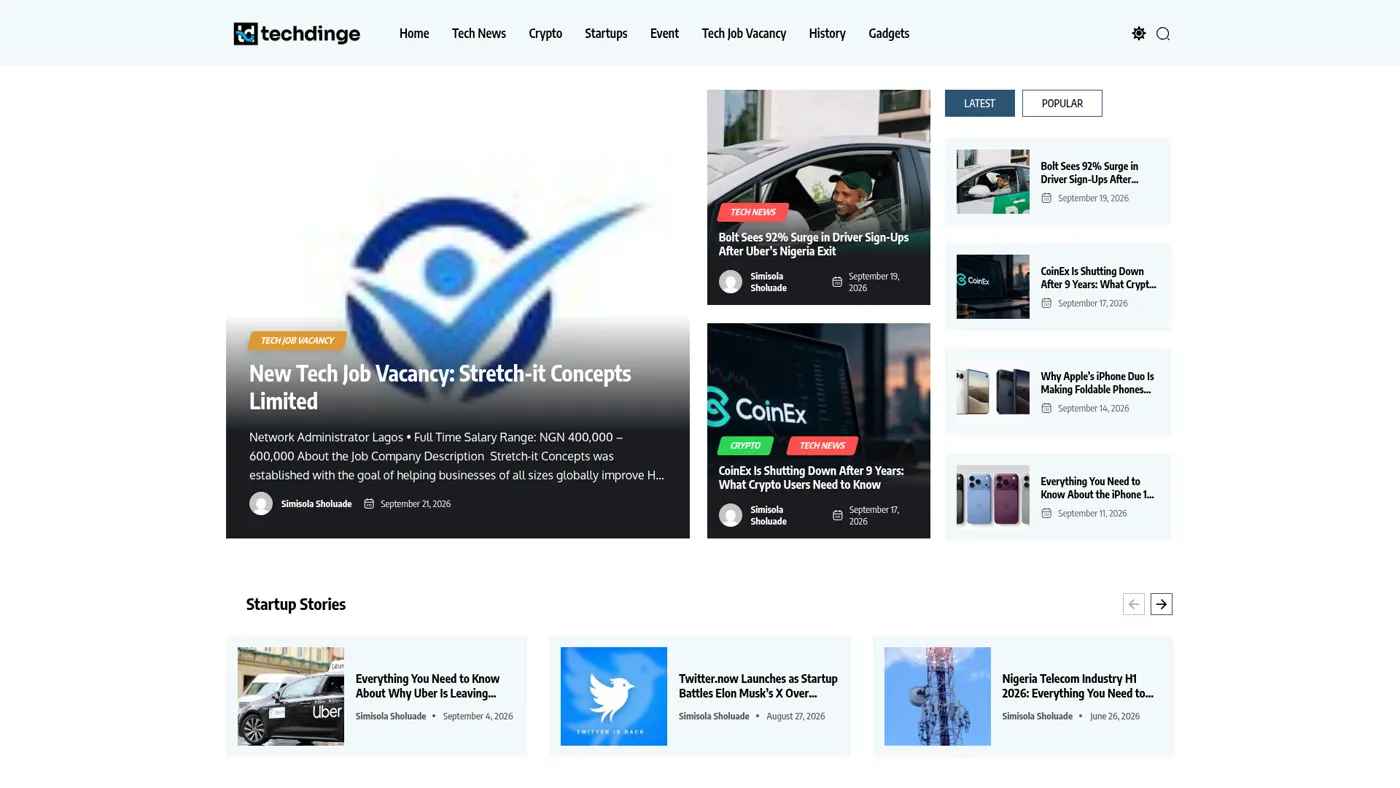
Task: Click the techdinge logo
Action: [297, 34]
